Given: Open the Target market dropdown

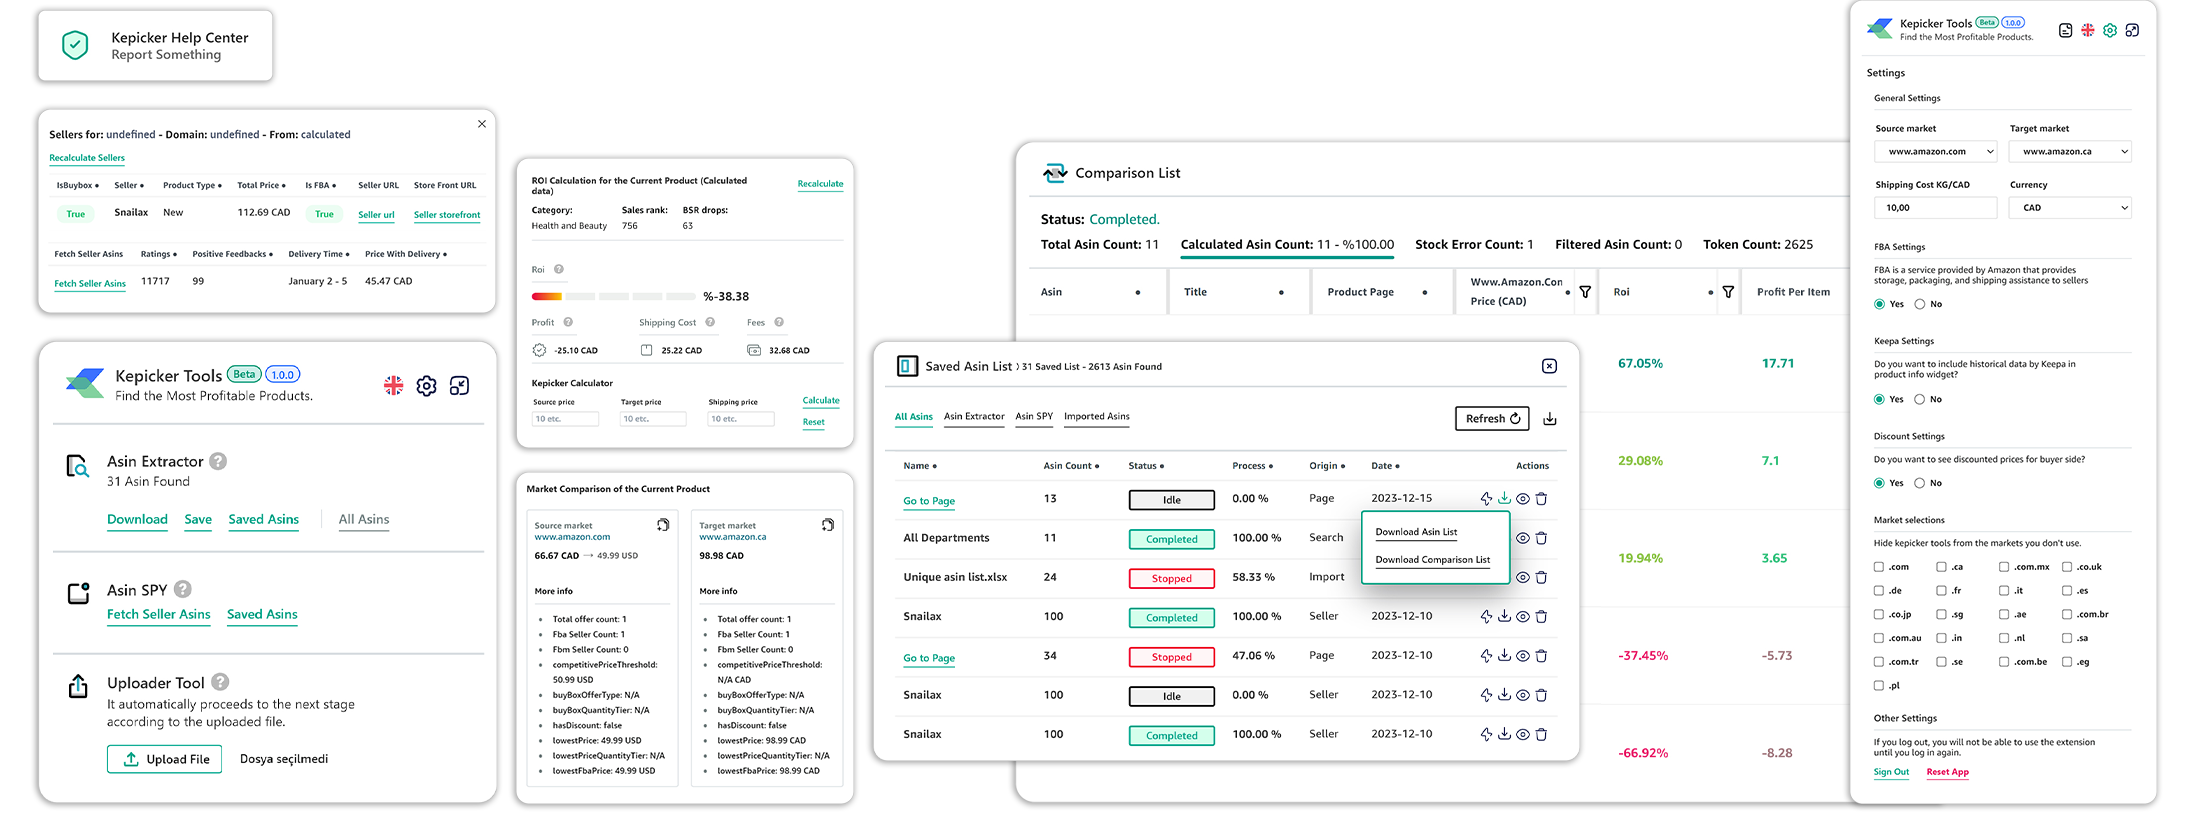Looking at the screenshot, I should coord(2070,151).
